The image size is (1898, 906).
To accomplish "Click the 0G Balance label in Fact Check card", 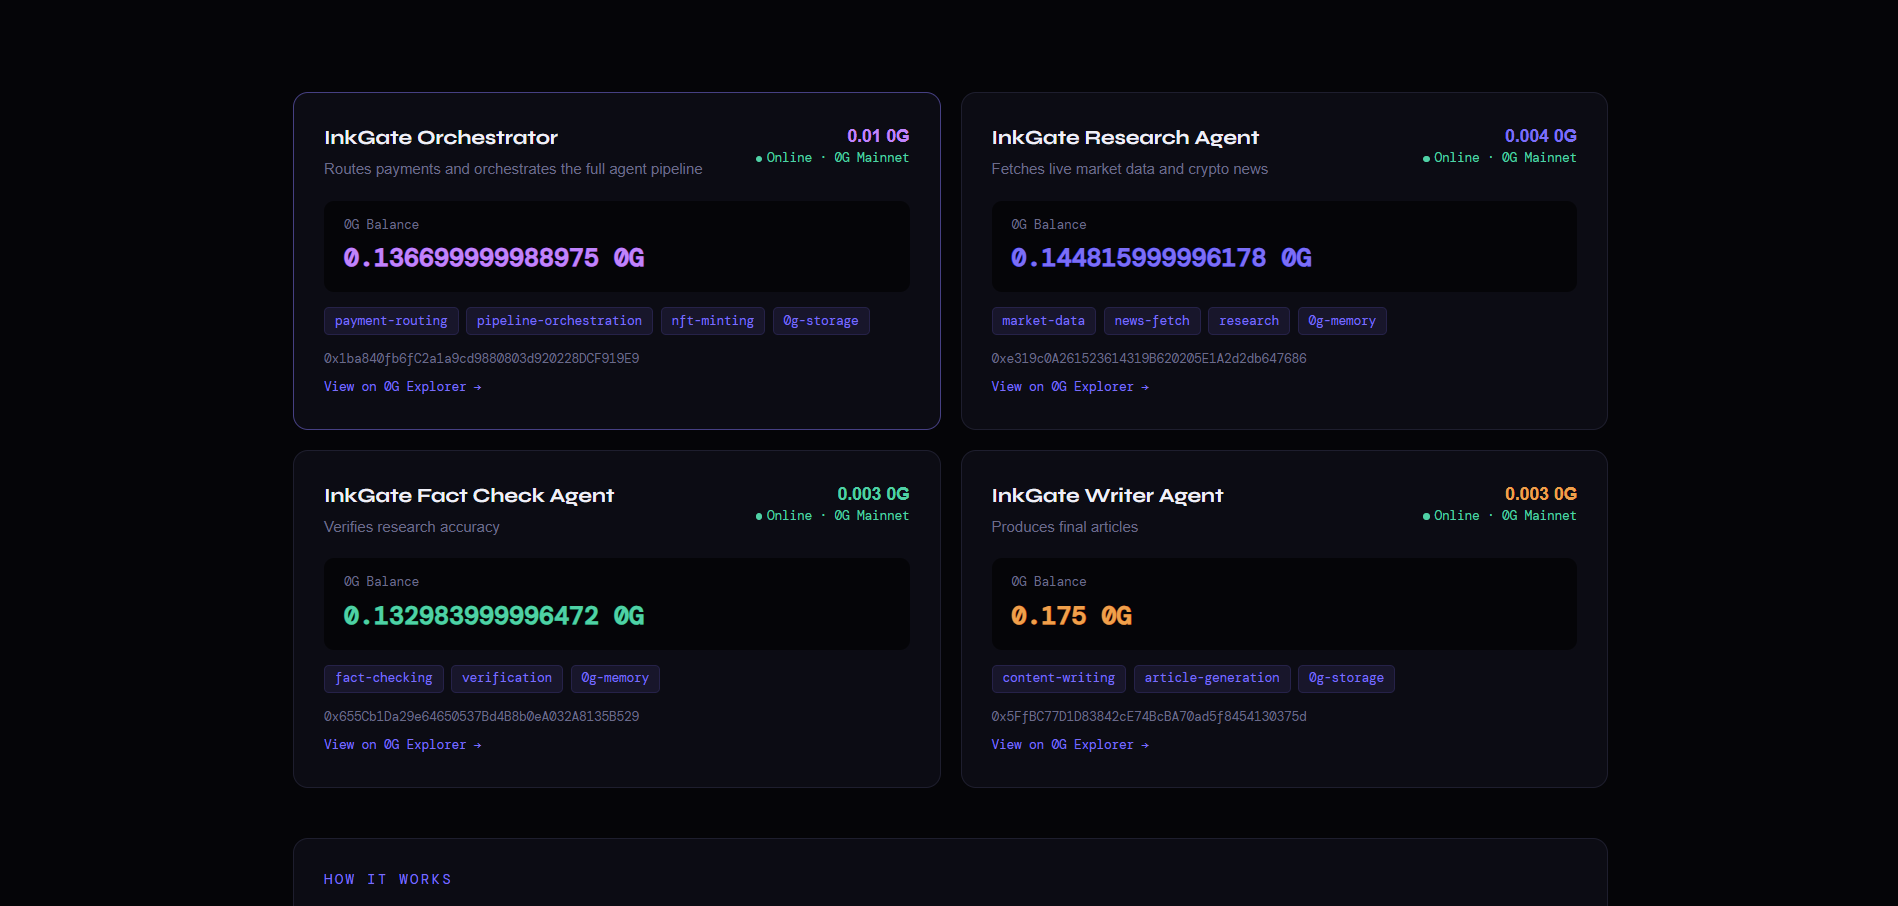I will click(381, 582).
